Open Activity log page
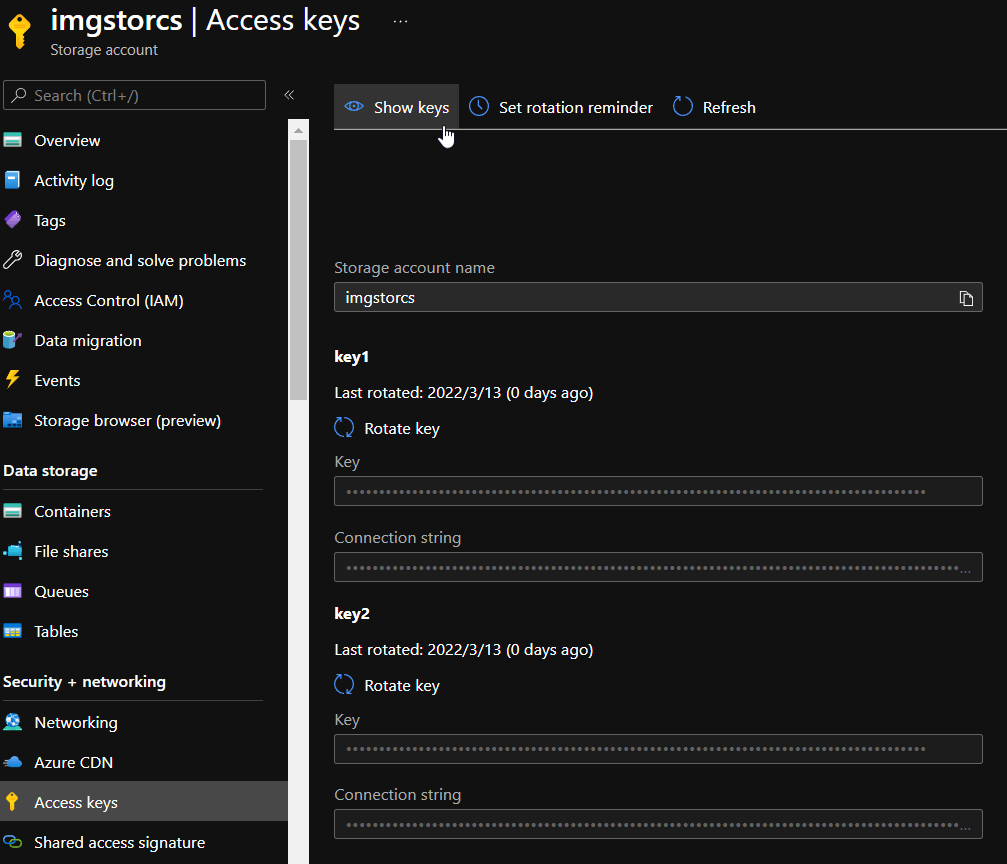 (73, 181)
